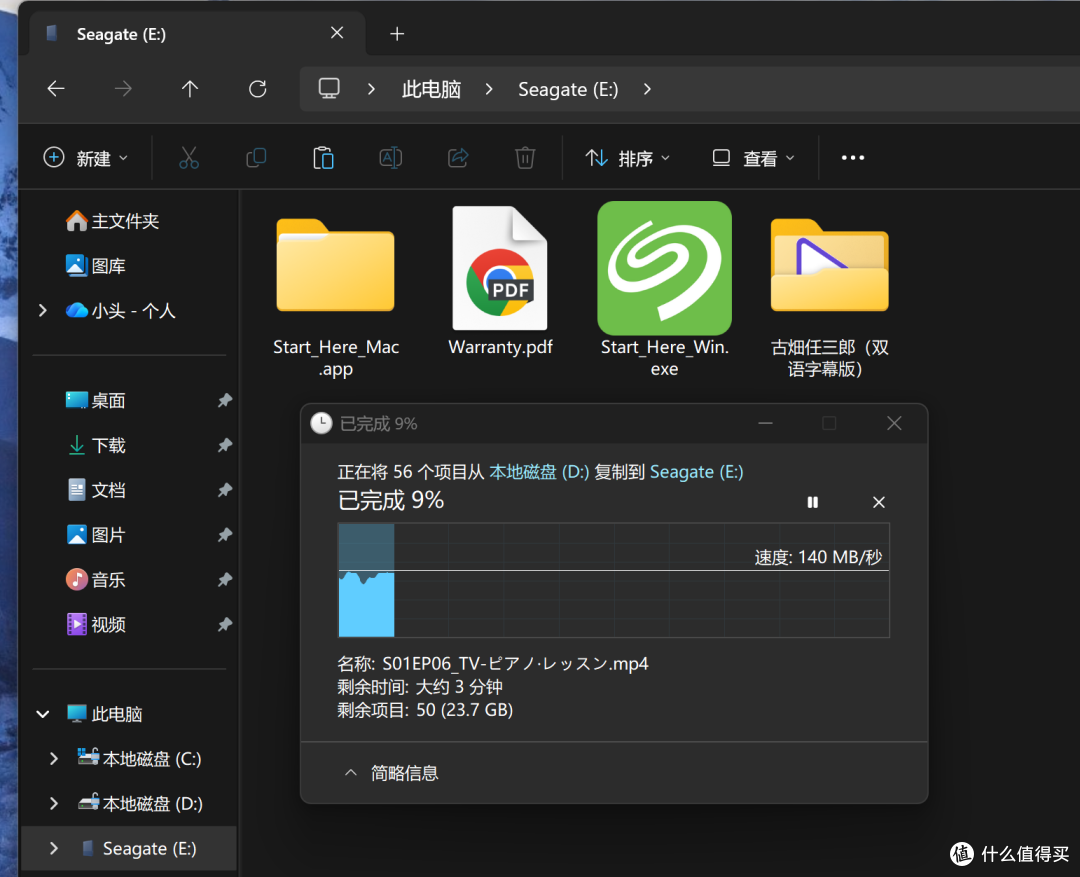Close the Seagate (E:) tab
Viewport: 1080px width, 877px height.
(337, 33)
